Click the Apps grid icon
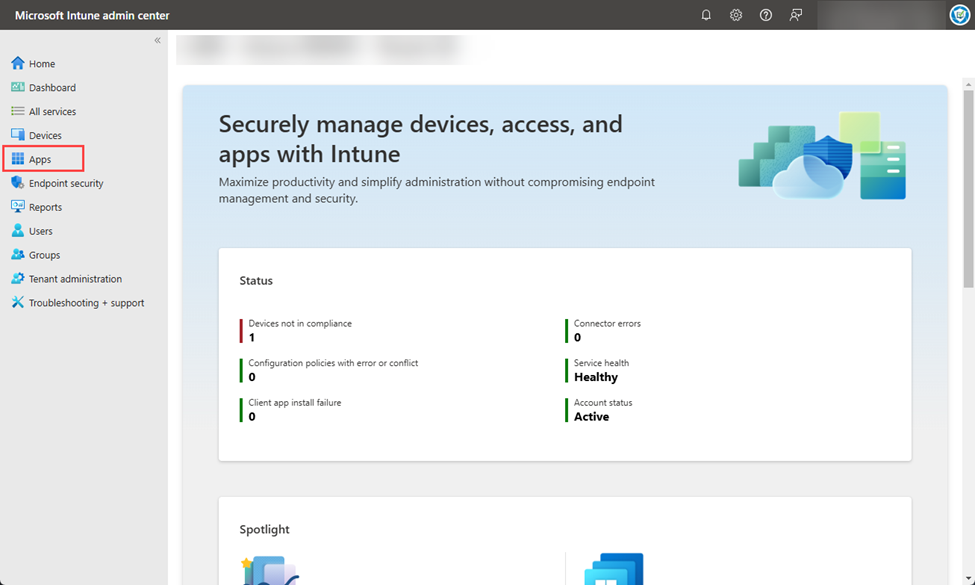Screen dimensions: 975x585 coord(18,159)
